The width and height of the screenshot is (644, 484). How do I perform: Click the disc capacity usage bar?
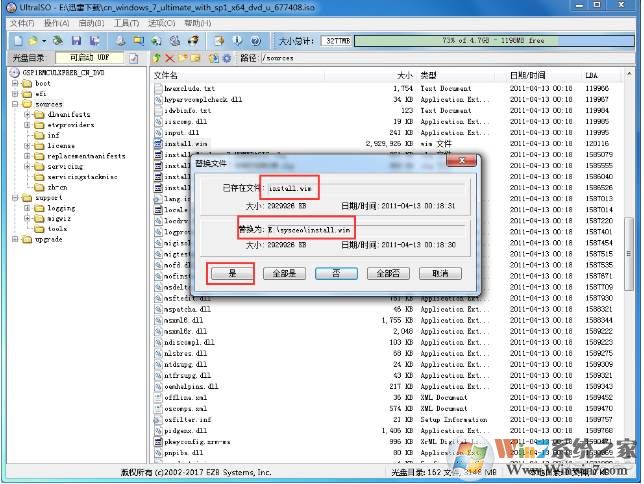pyautogui.click(x=480, y=41)
